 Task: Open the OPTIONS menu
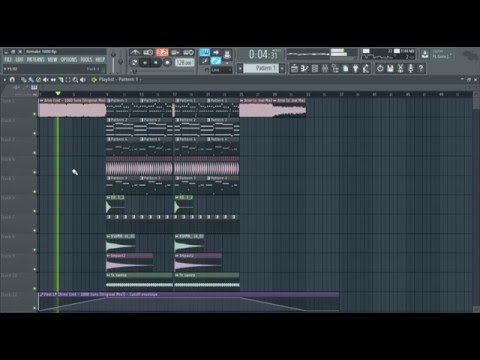click(x=69, y=59)
